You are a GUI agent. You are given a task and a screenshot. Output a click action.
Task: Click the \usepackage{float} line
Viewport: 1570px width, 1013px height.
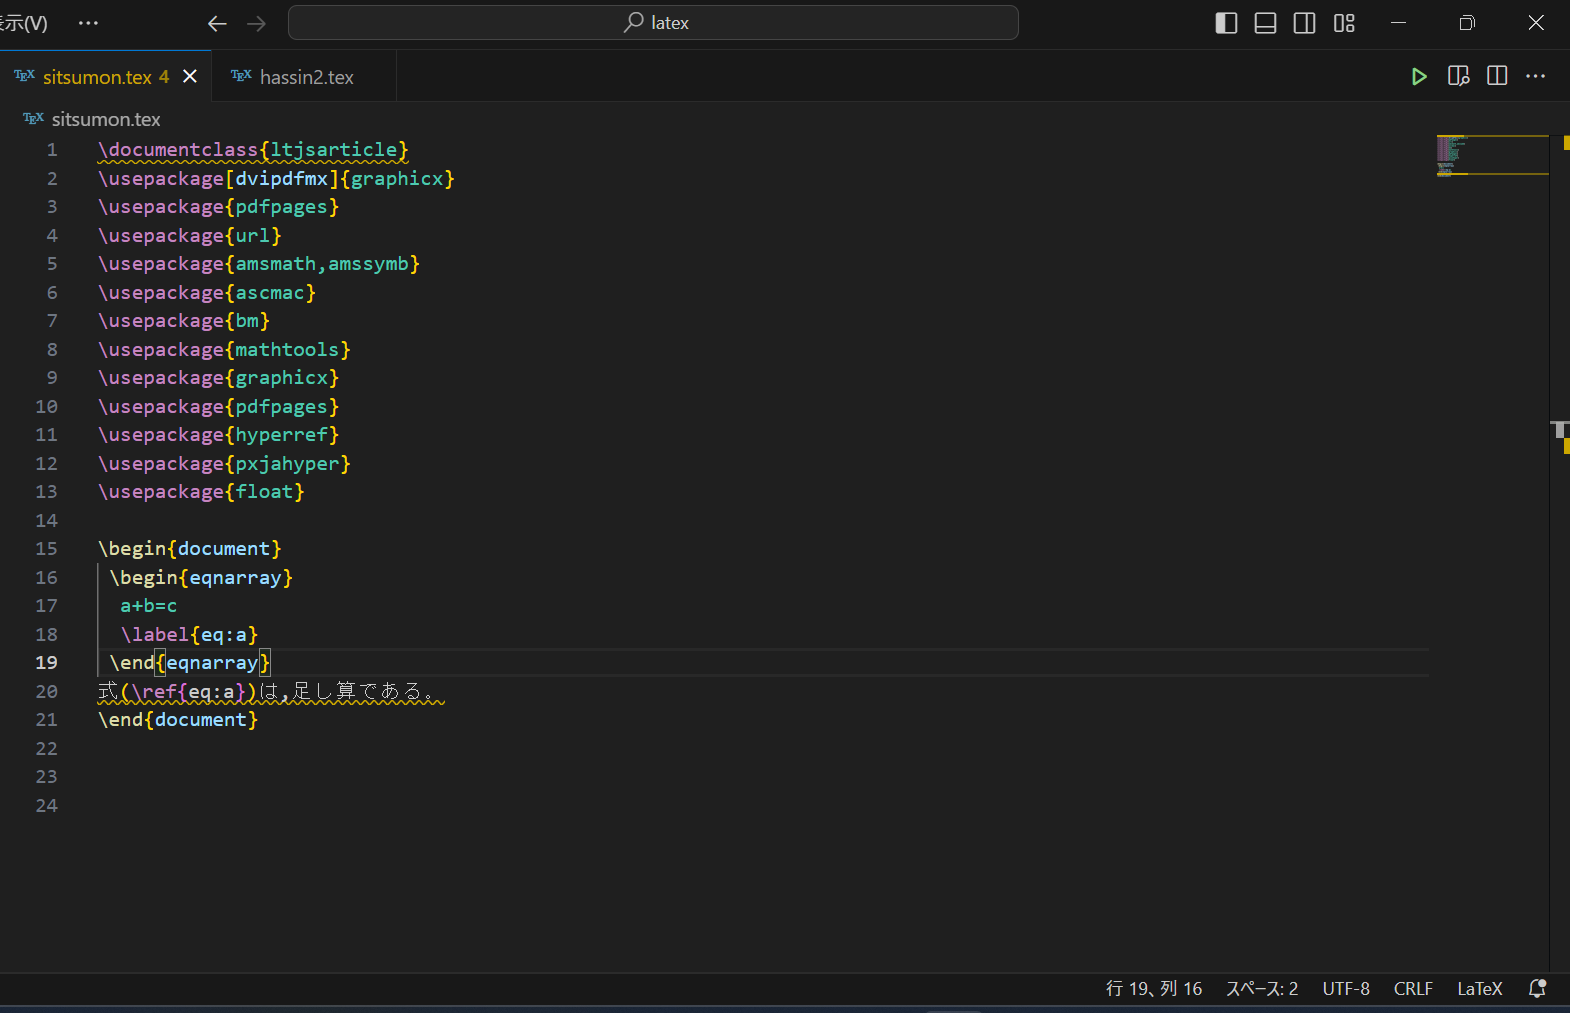tap(201, 492)
